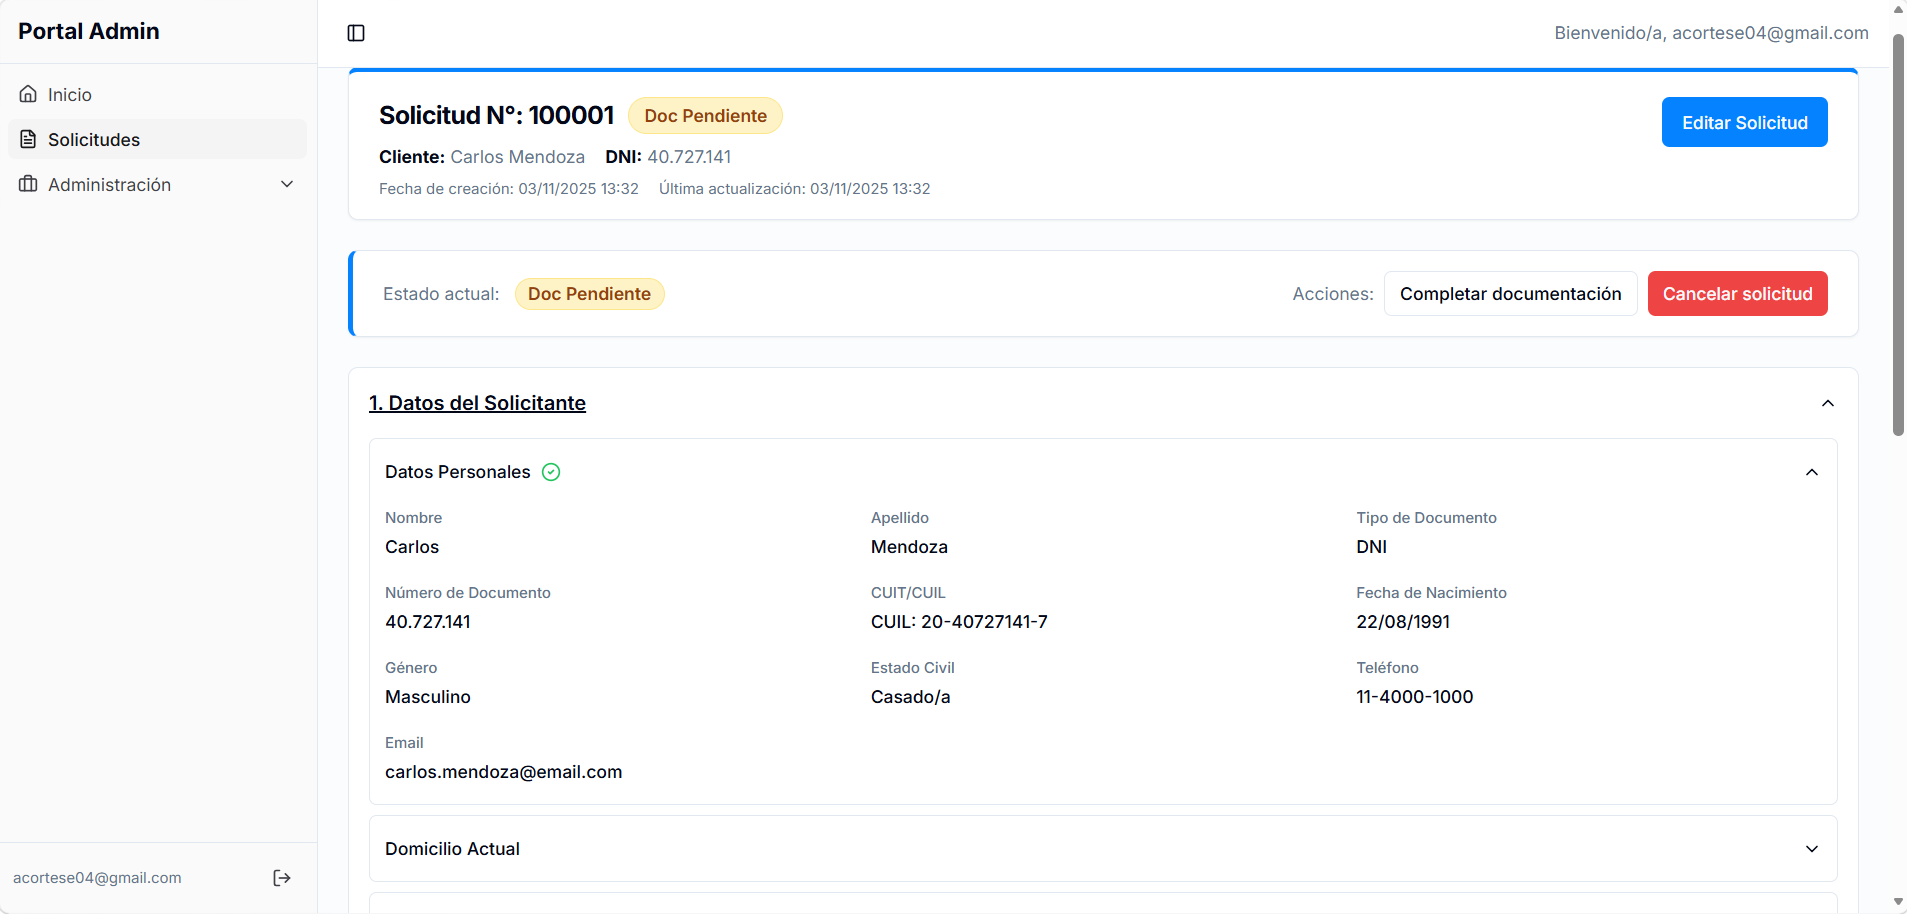Click the green check icon beside Datos Personales
Image resolution: width=1907 pixels, height=914 pixels.
551,471
